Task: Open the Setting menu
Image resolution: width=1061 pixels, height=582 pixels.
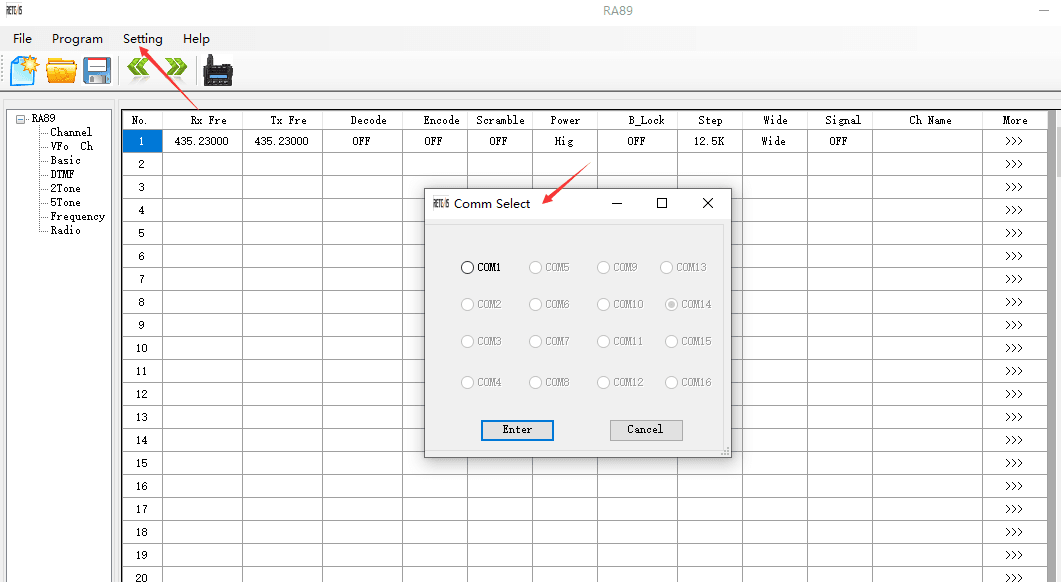Action: 142,39
